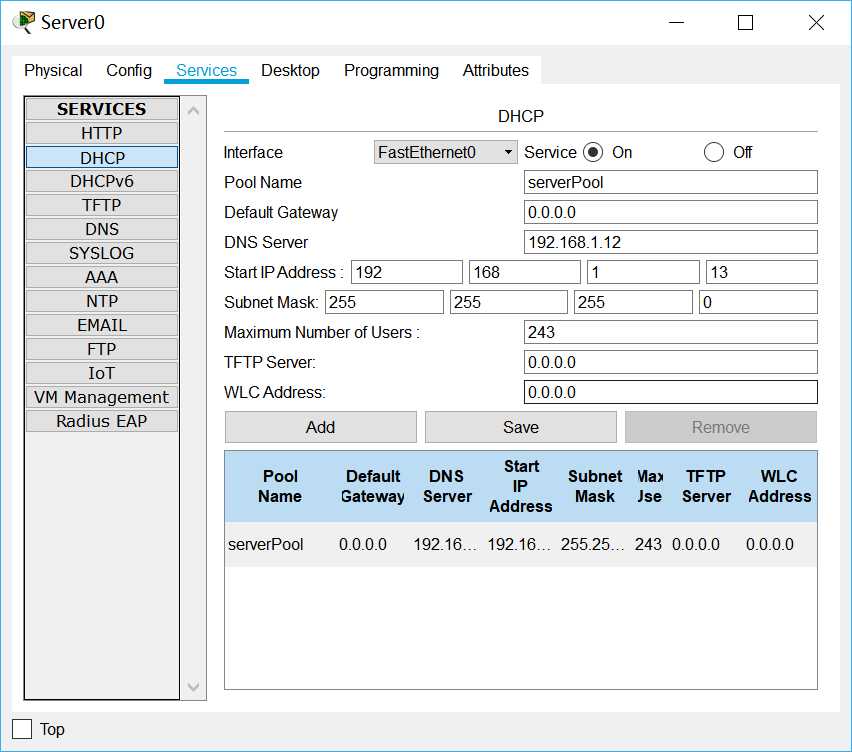Minimize the Server0 window
This screenshot has height=752, width=852.
click(x=676, y=22)
